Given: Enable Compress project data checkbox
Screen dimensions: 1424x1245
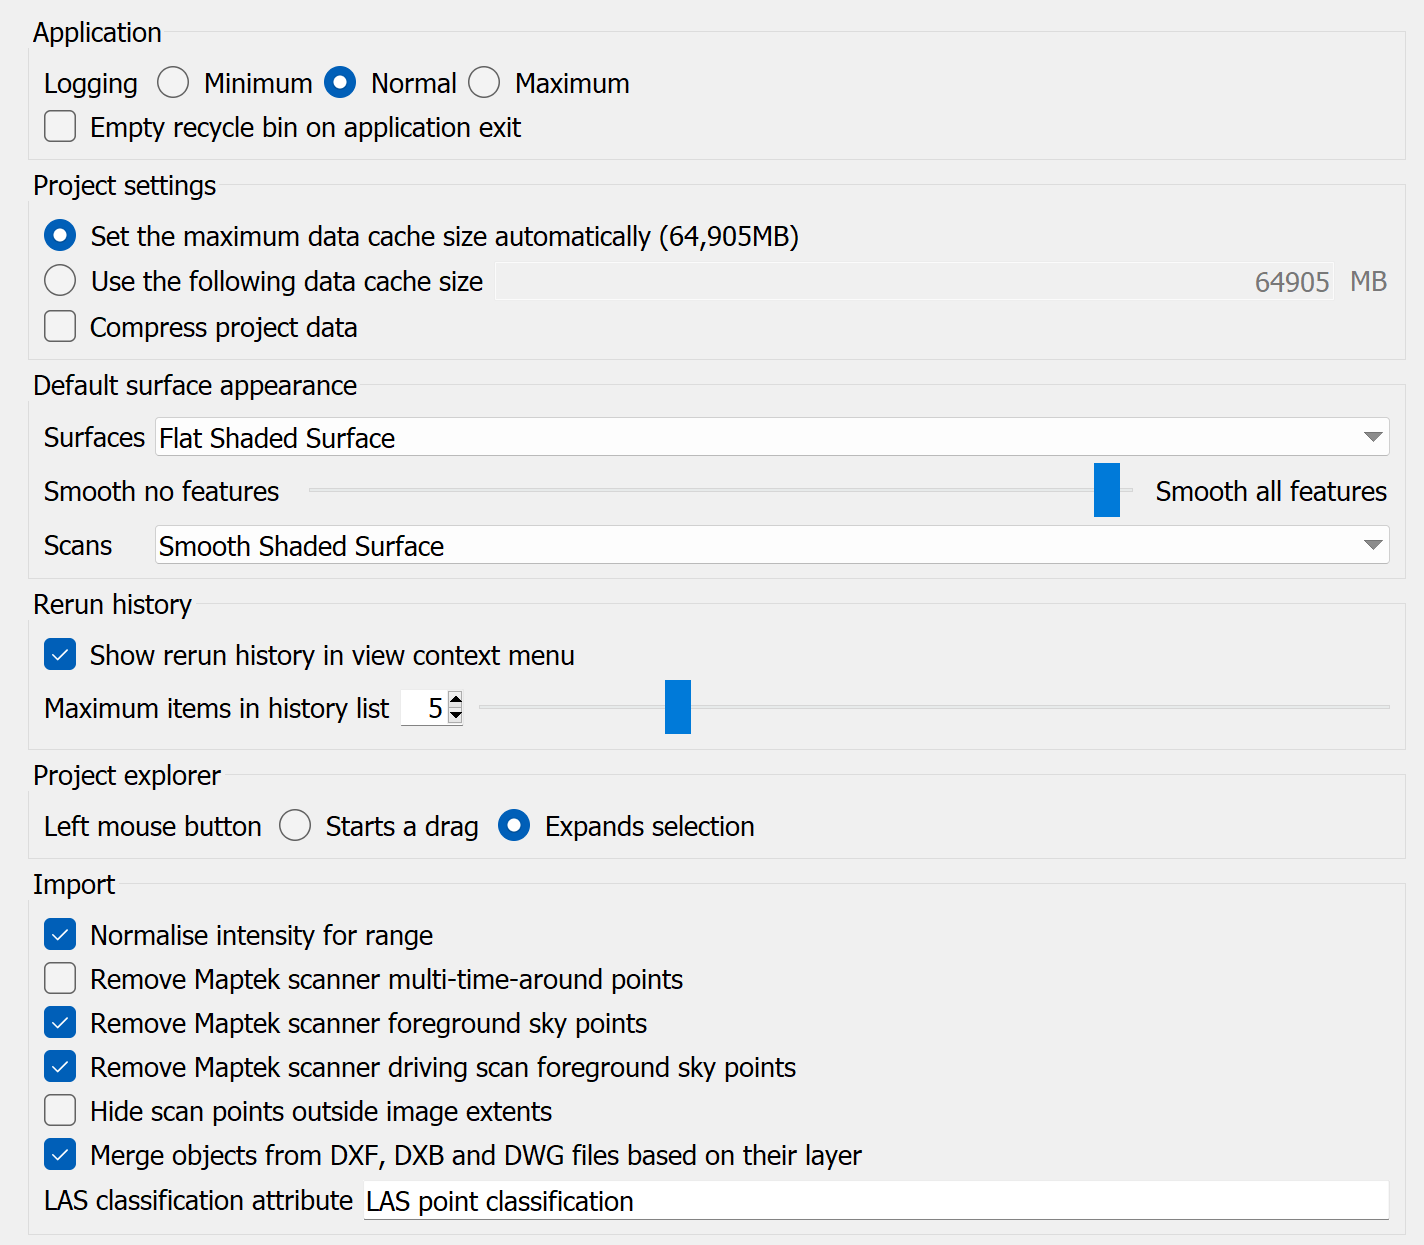Looking at the screenshot, I should (60, 327).
